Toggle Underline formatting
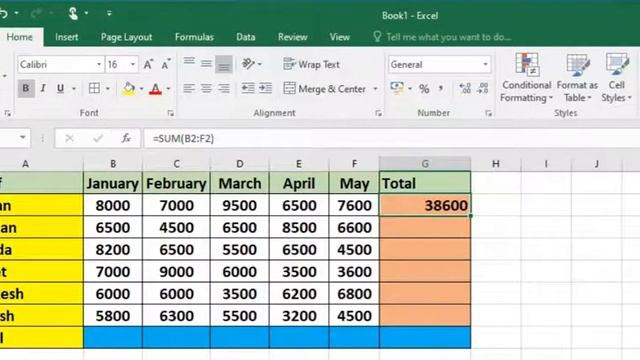 tap(60, 89)
